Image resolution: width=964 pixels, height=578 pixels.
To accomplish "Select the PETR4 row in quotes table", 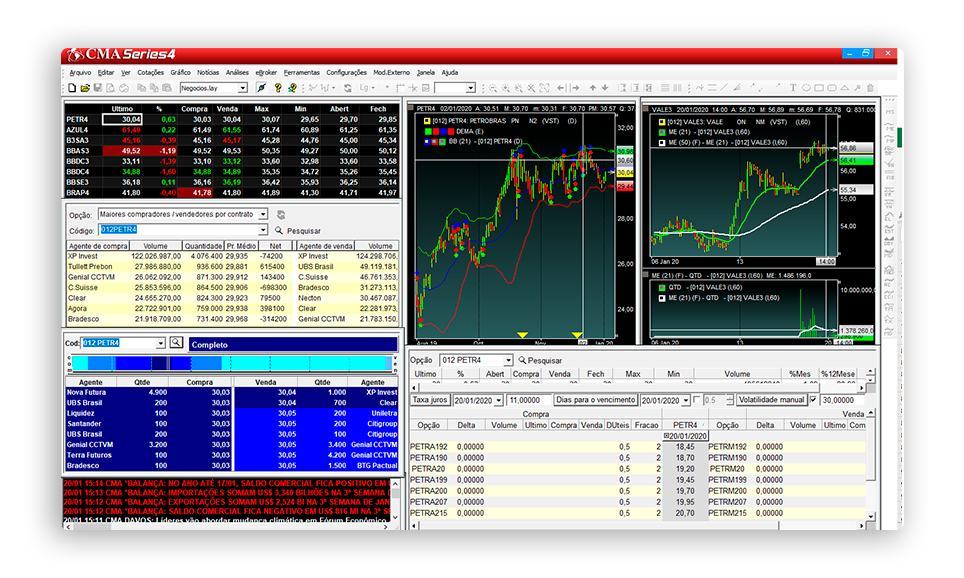I will (x=231, y=119).
